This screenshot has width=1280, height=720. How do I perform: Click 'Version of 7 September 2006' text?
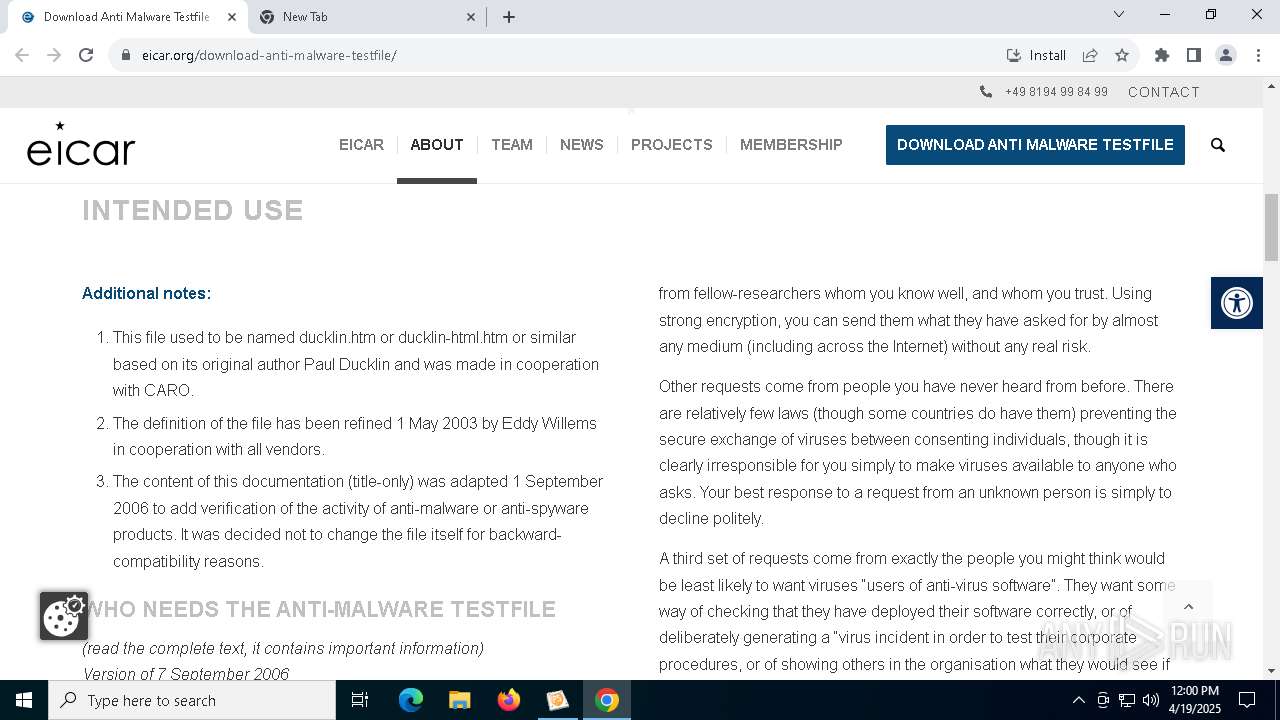coord(186,674)
